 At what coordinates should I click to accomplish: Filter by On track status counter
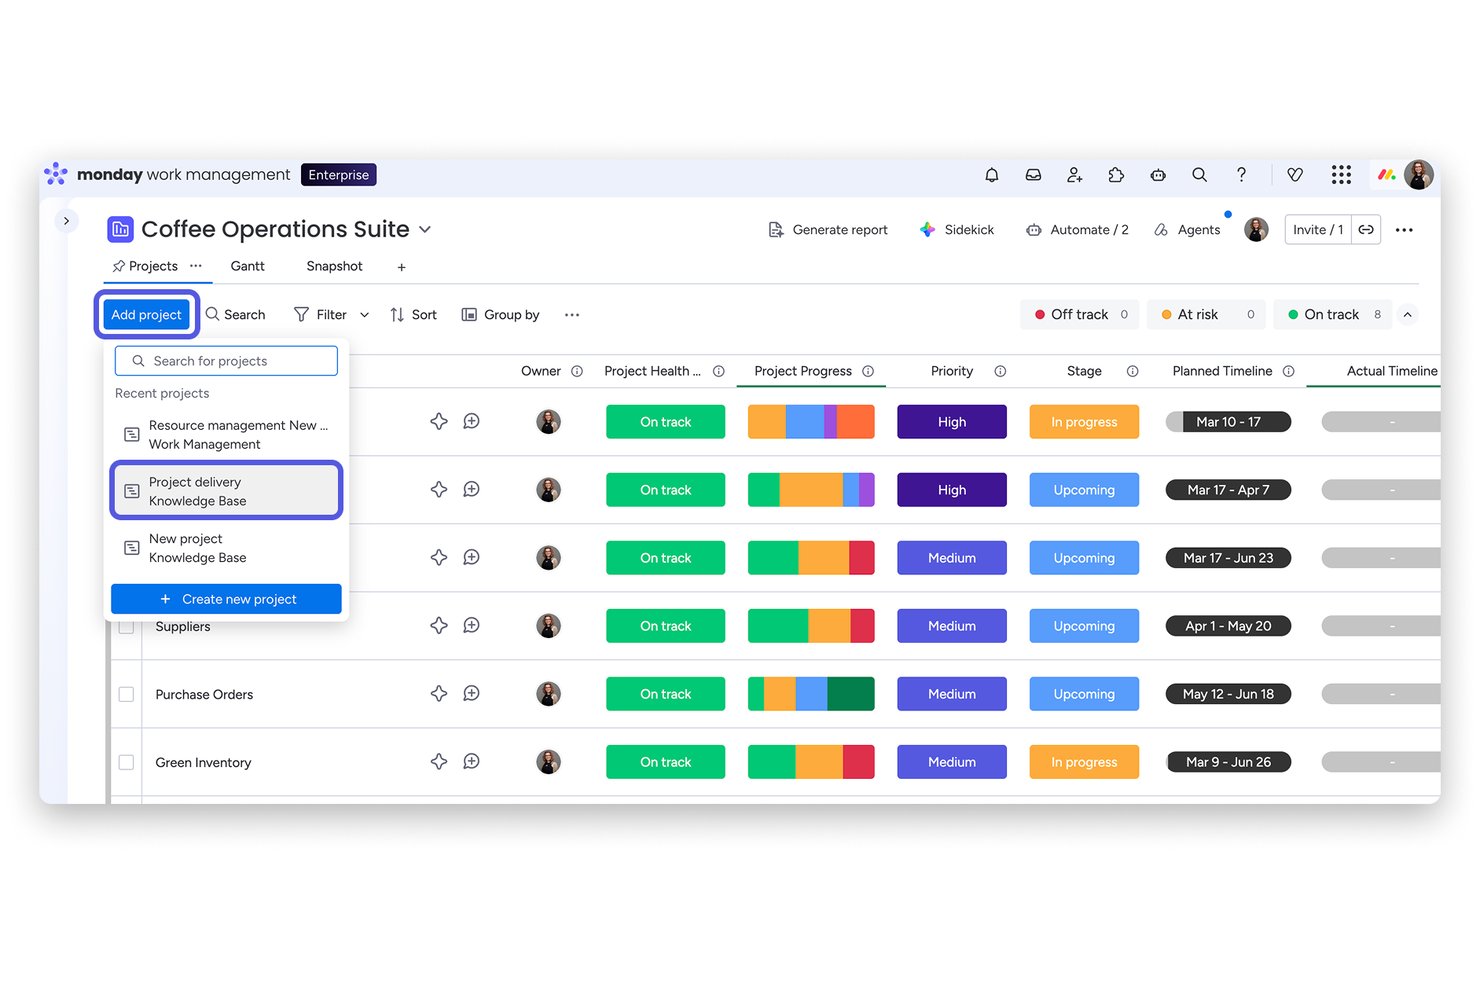pyautogui.click(x=1333, y=315)
